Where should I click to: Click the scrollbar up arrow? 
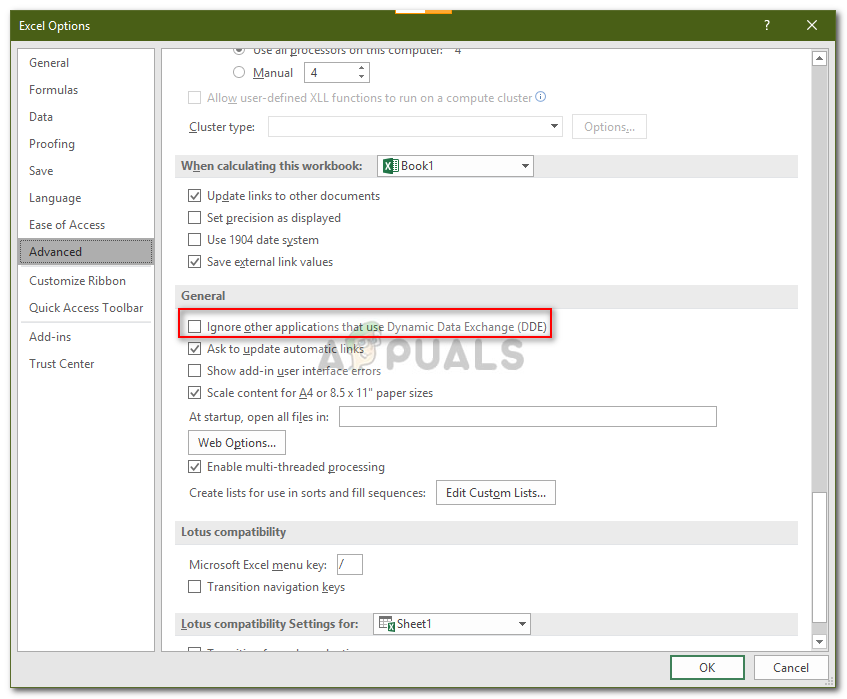(x=819, y=58)
